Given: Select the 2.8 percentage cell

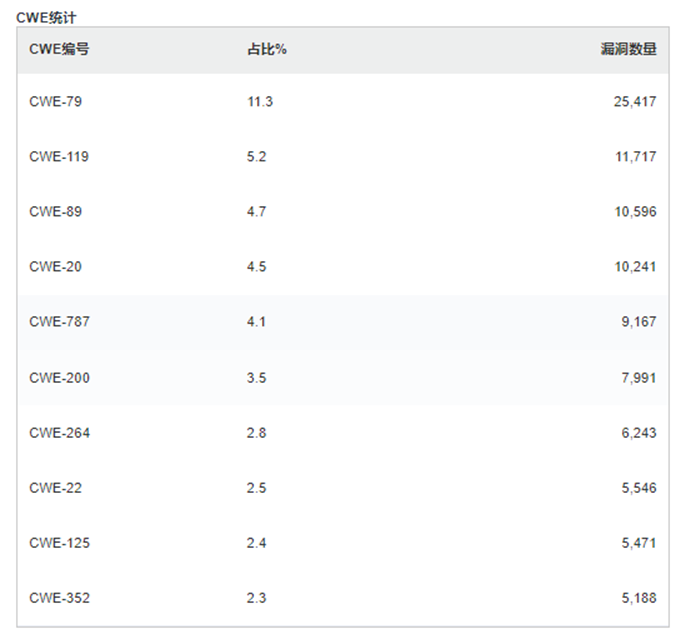Looking at the screenshot, I should pos(257,433).
